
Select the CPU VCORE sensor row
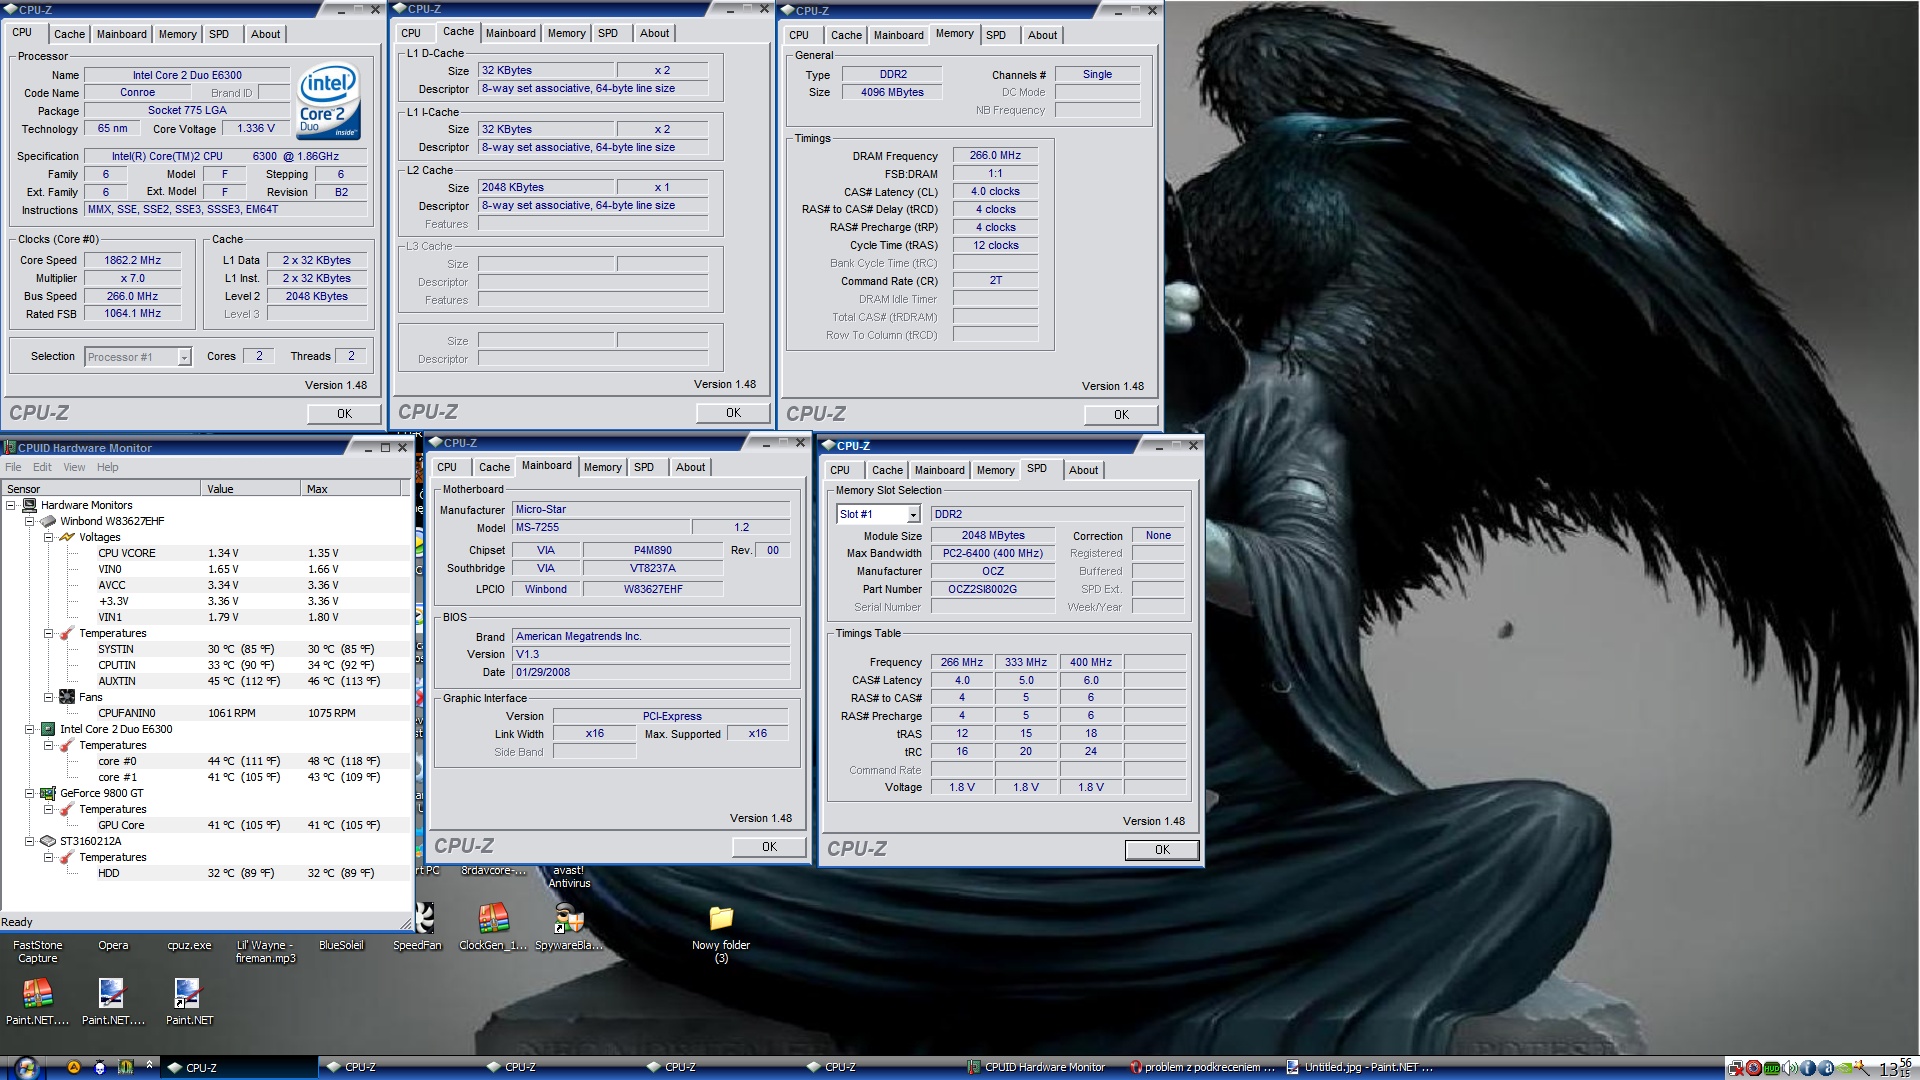tap(127, 553)
